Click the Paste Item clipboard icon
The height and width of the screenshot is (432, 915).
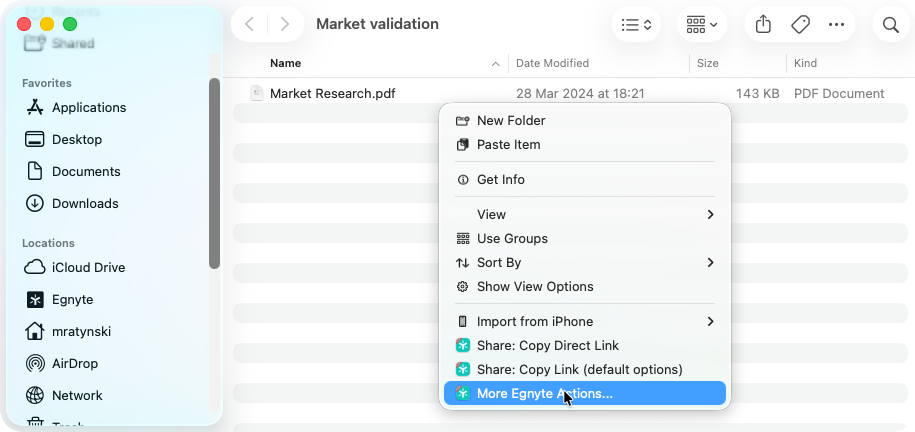coord(462,145)
